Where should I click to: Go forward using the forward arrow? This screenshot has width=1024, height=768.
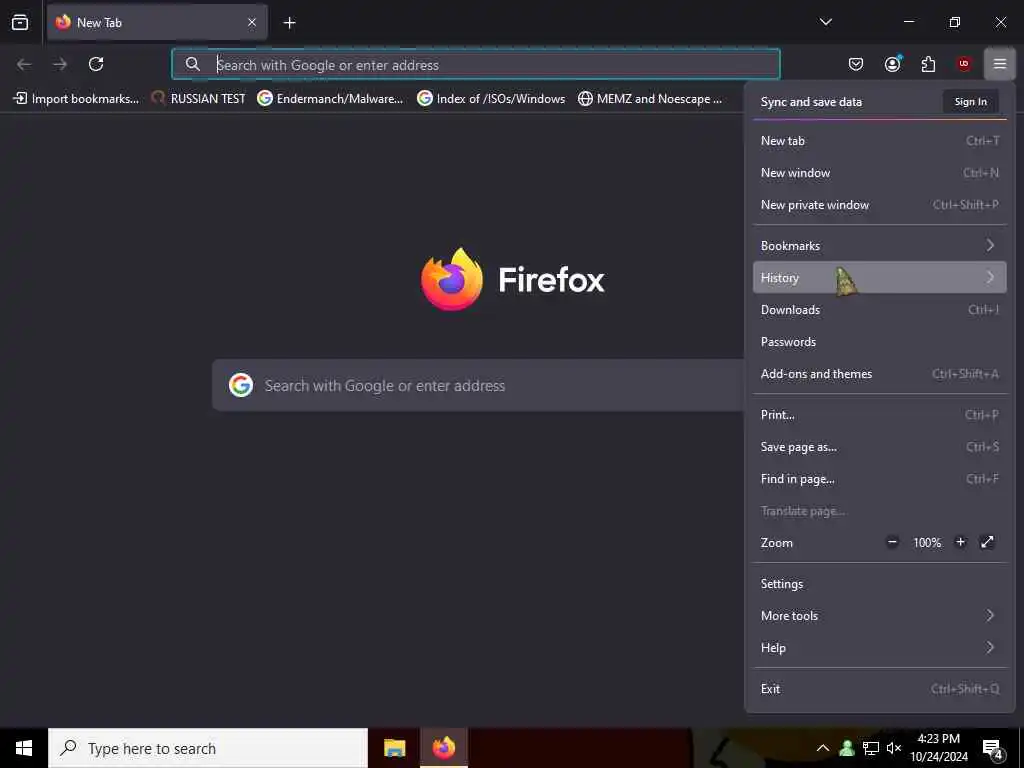click(60, 64)
